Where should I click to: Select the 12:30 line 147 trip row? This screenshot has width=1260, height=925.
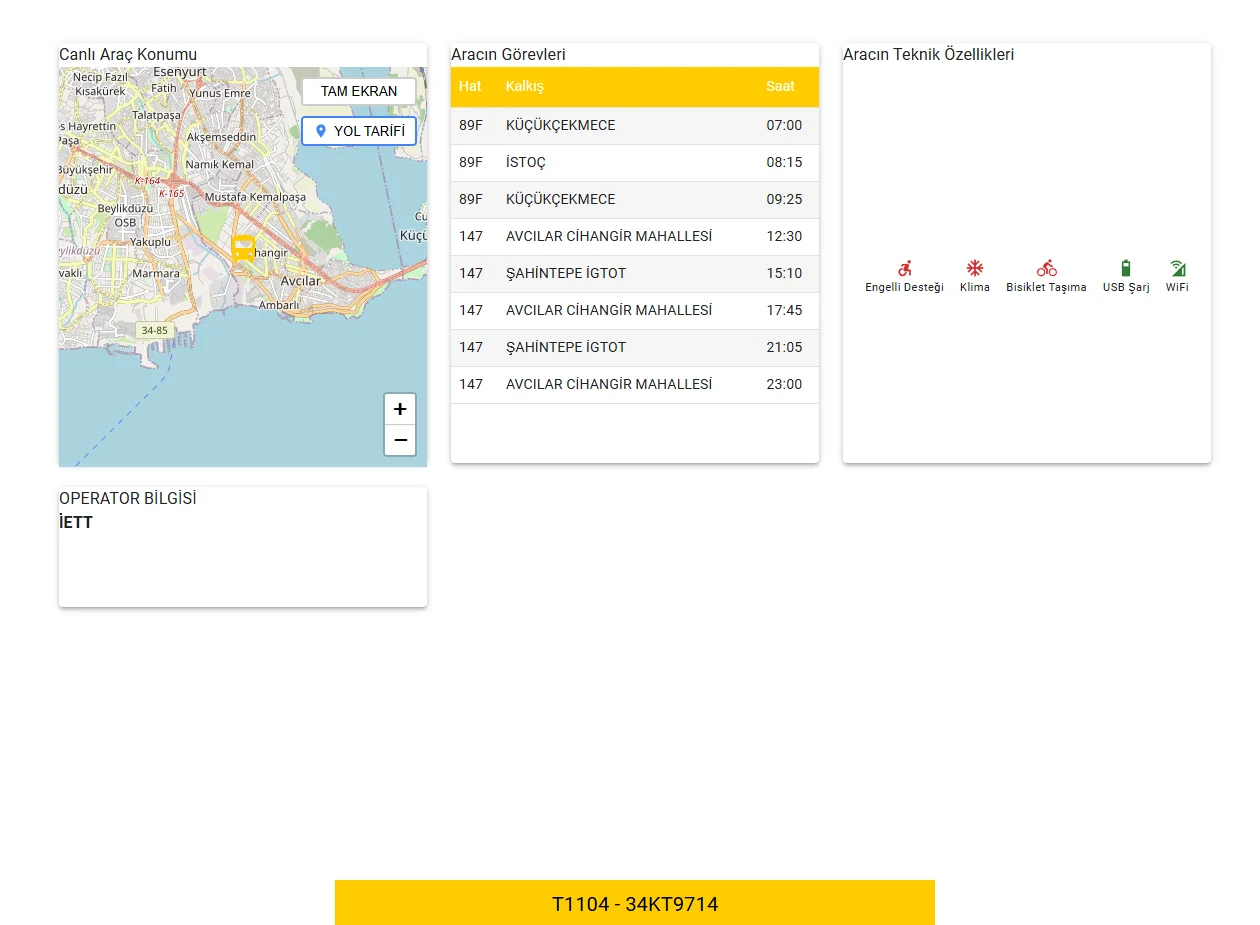(x=634, y=237)
